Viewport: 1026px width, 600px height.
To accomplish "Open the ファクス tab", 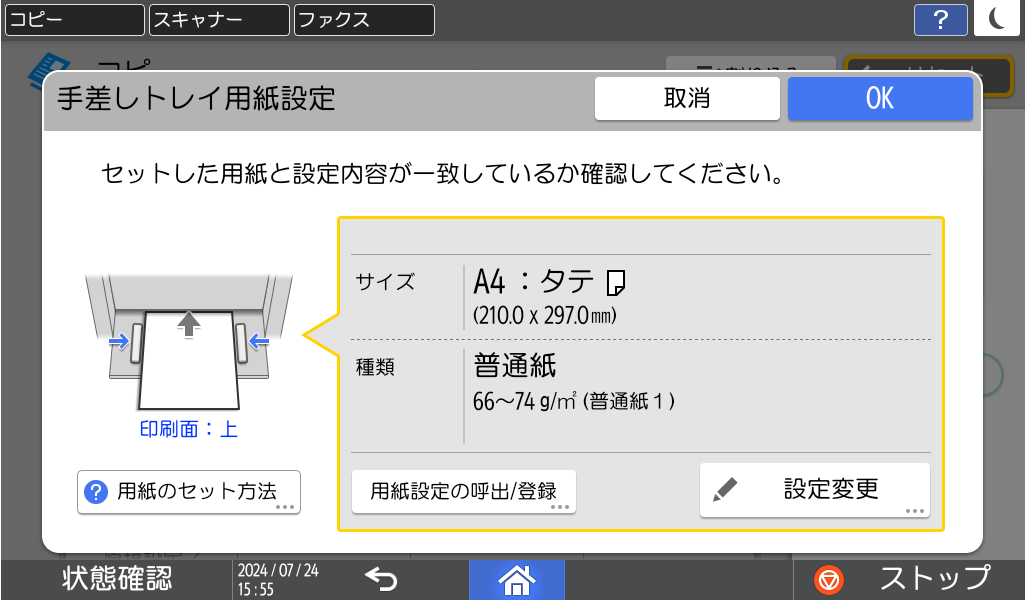I will click(x=364, y=19).
